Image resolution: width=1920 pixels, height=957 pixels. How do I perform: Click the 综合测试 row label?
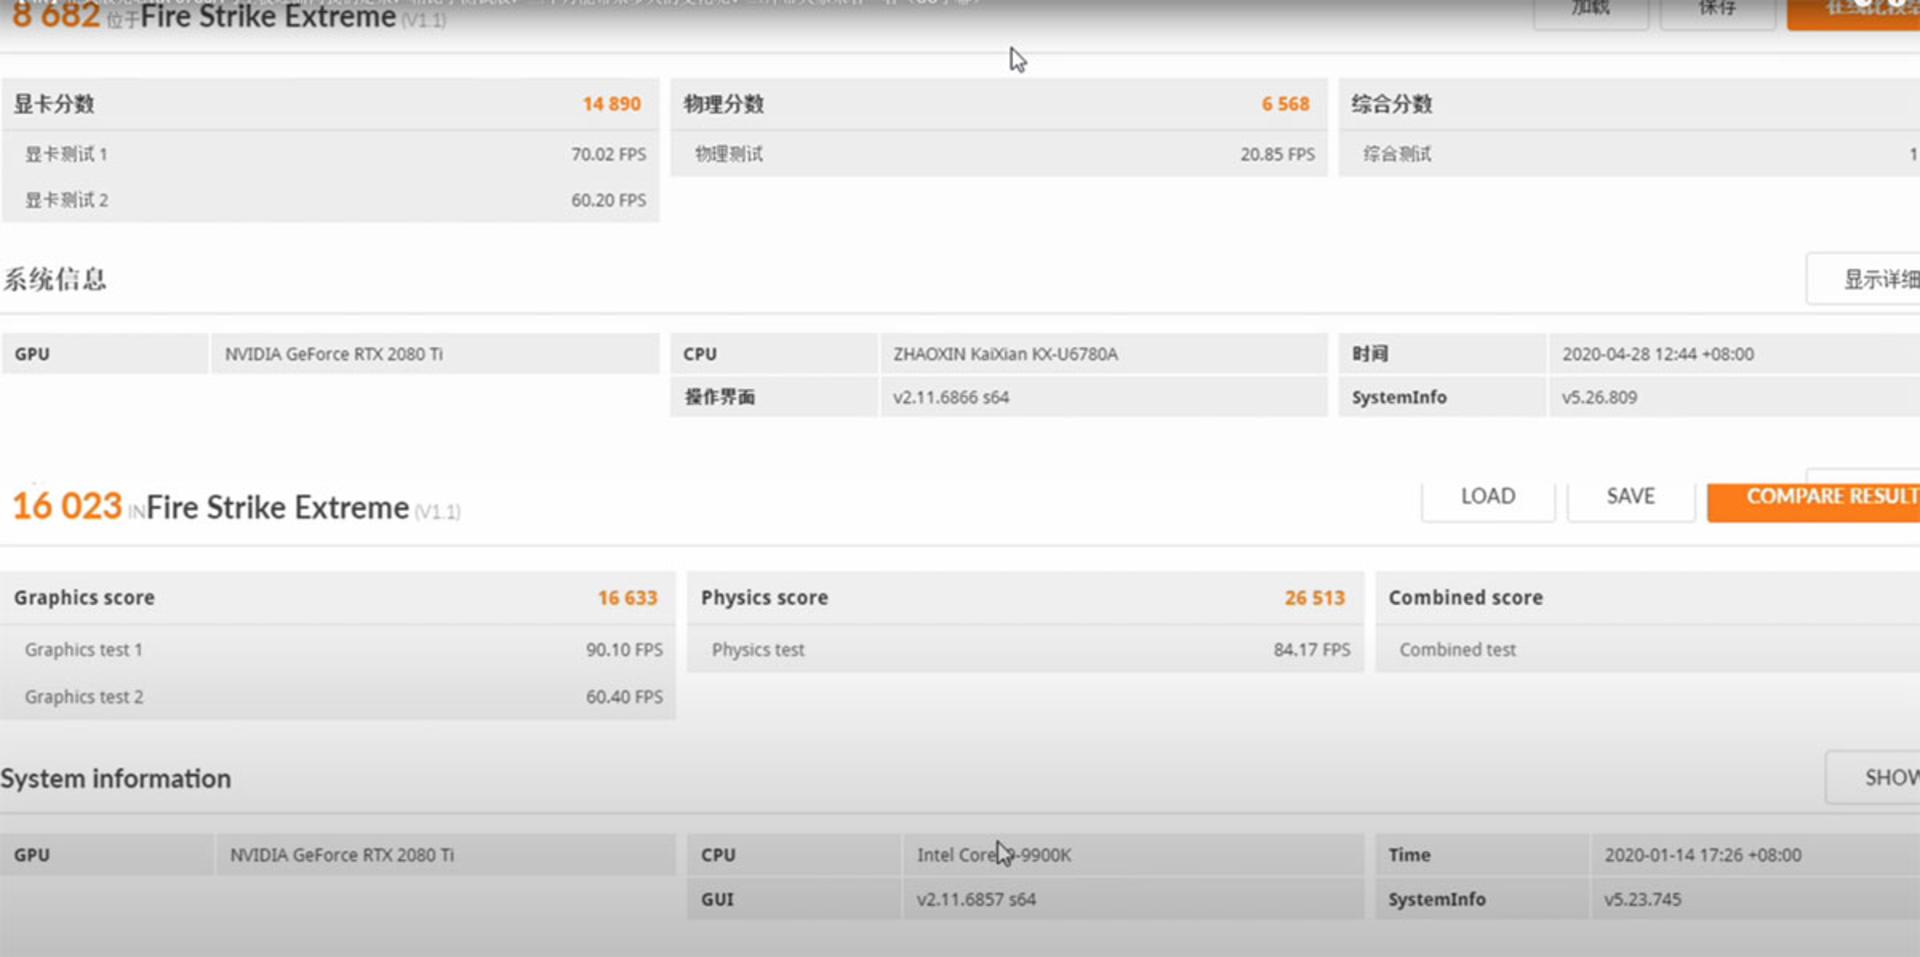click(x=1397, y=154)
